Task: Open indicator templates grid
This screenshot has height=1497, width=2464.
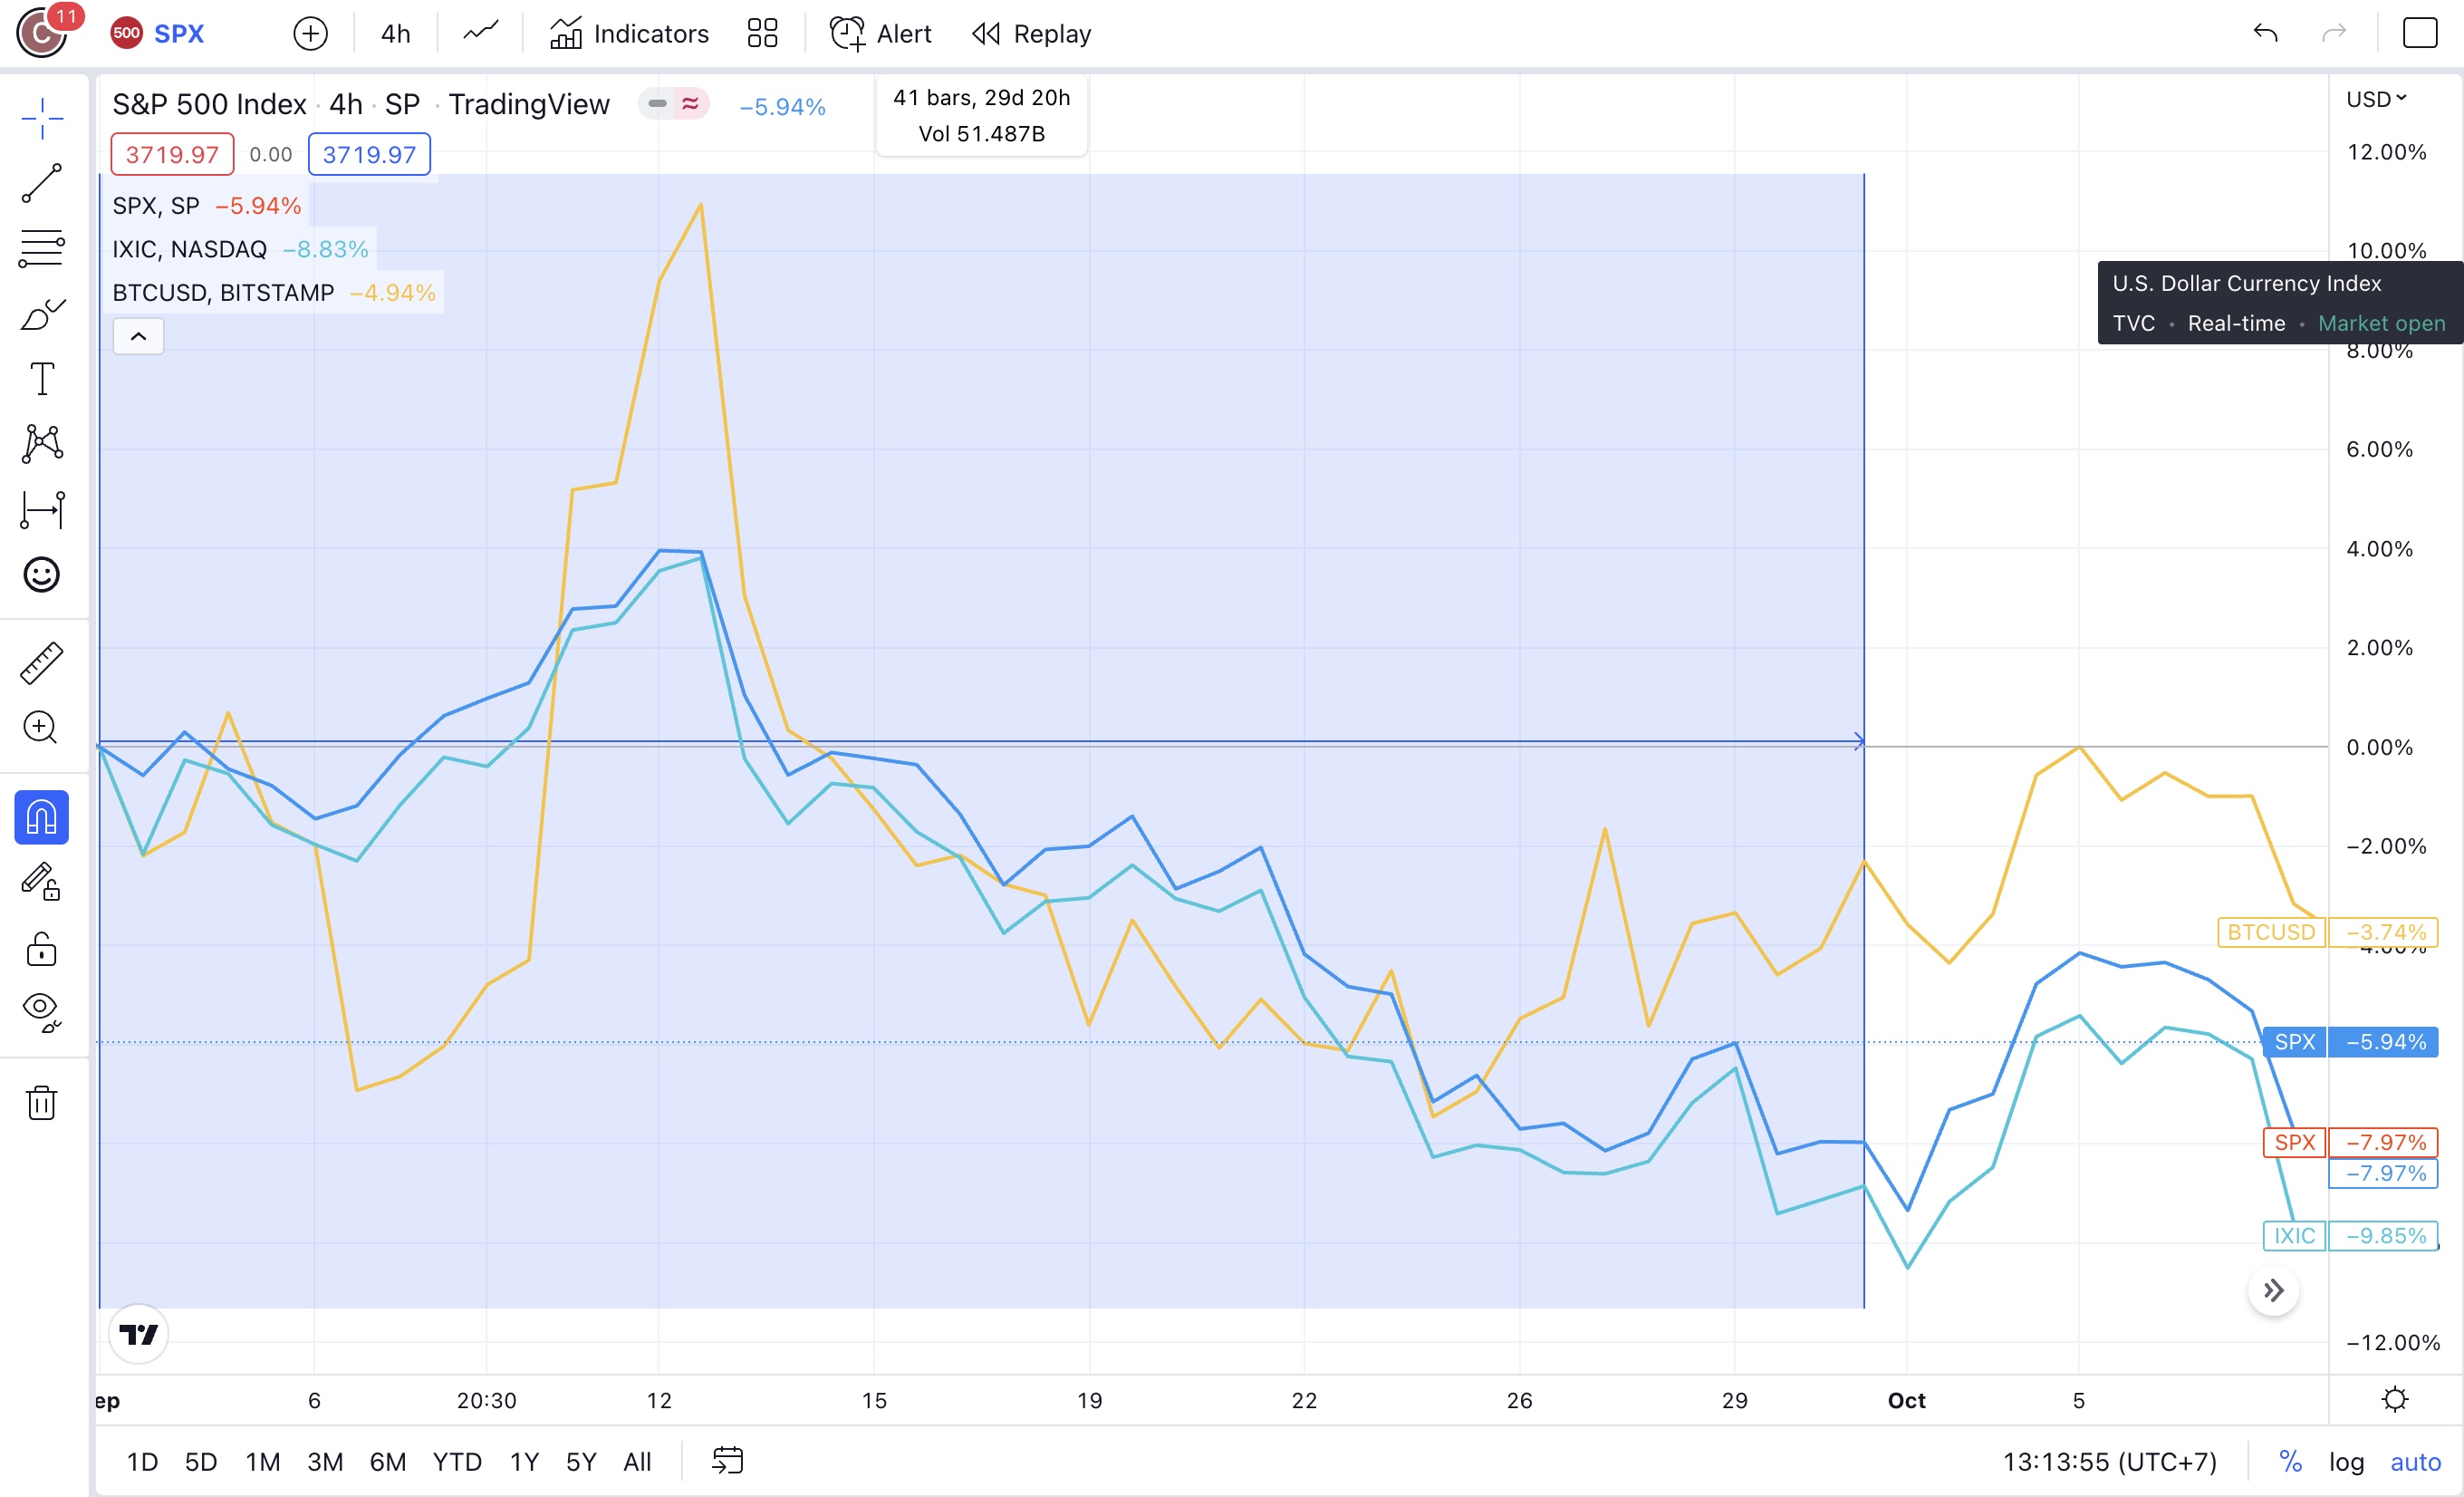Action: tap(762, 34)
